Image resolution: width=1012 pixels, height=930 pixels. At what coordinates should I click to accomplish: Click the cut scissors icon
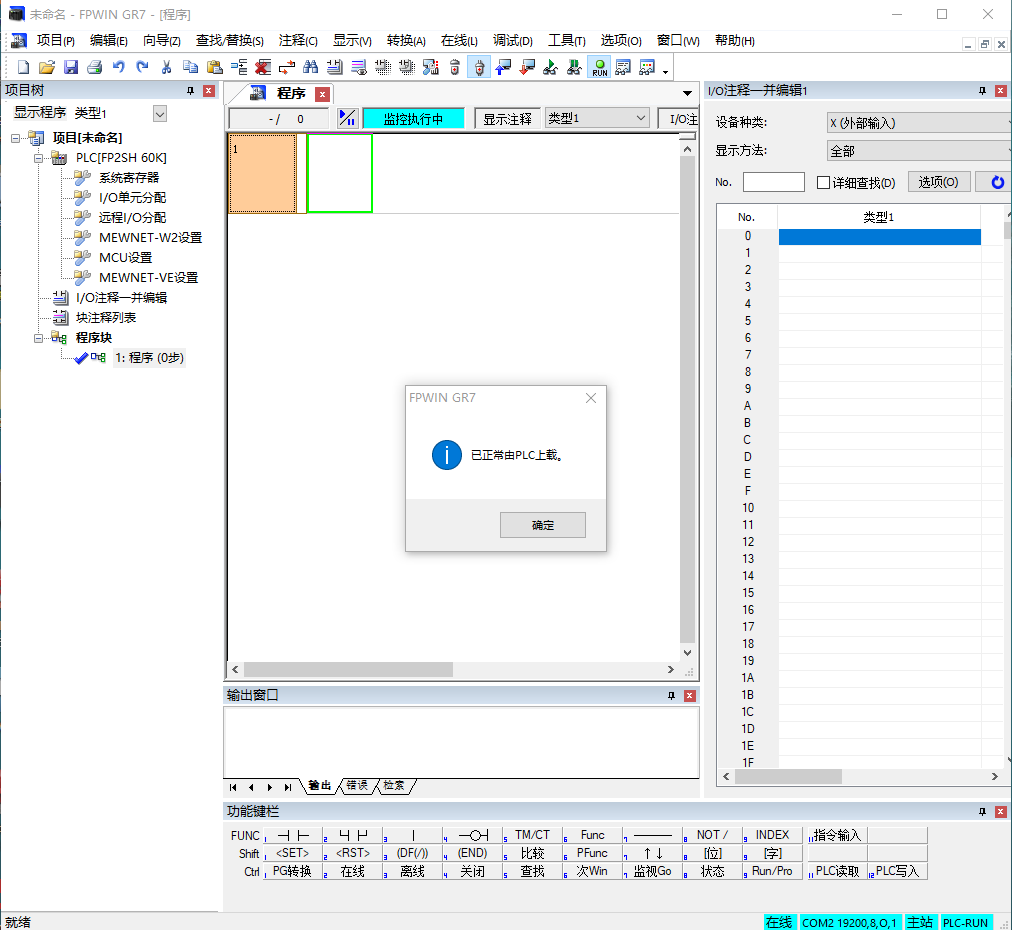point(166,67)
